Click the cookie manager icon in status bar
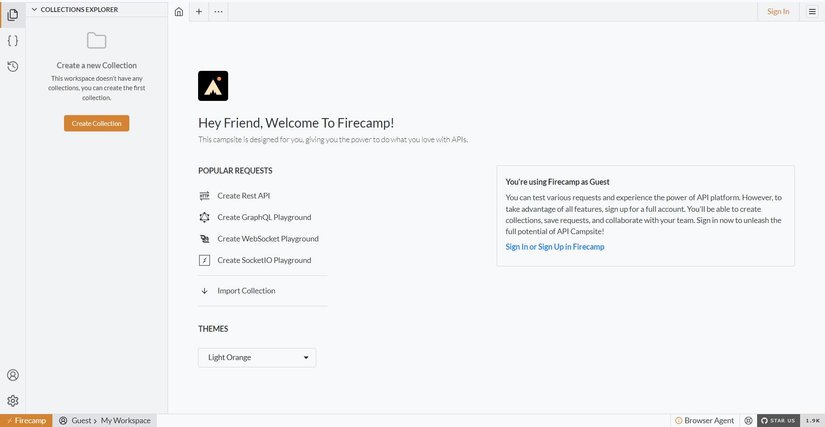825x427 pixels. click(748, 421)
